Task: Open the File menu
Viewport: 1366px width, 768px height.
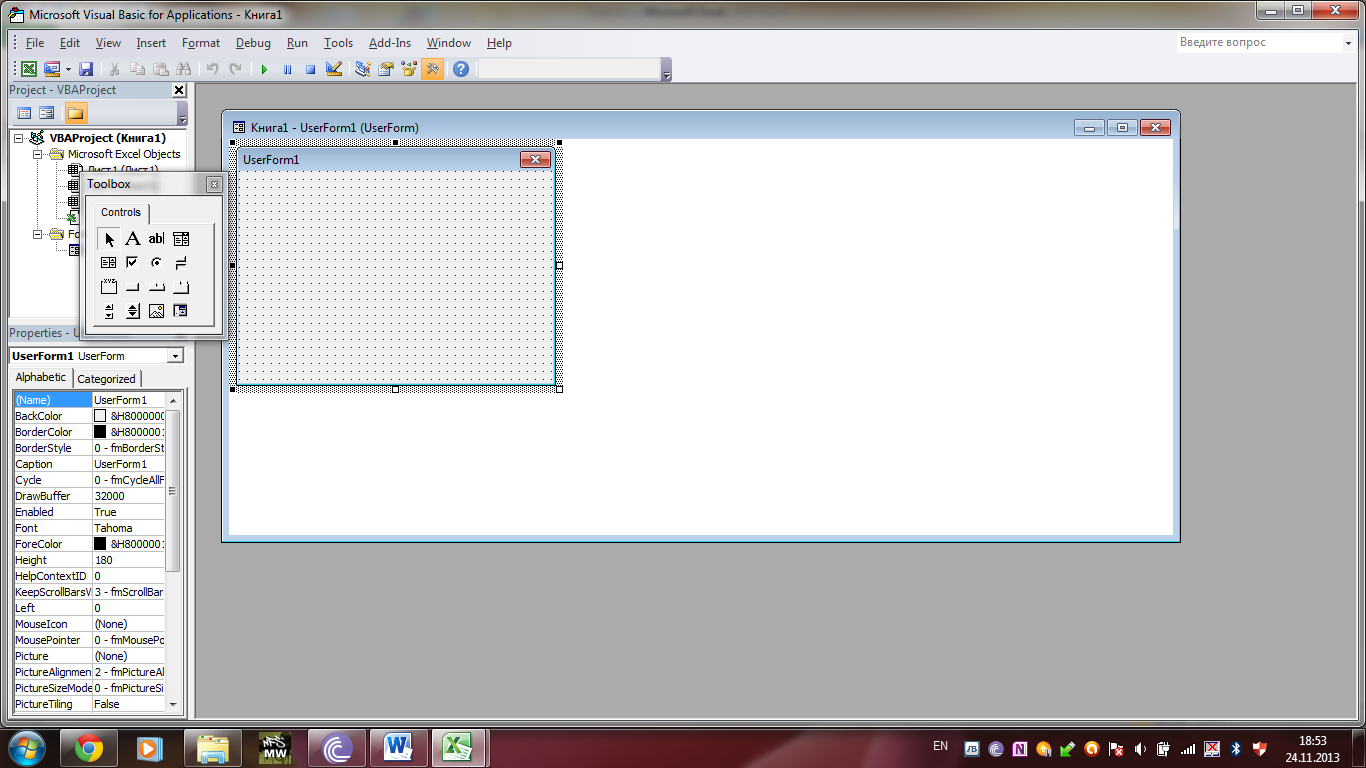Action: pos(35,43)
